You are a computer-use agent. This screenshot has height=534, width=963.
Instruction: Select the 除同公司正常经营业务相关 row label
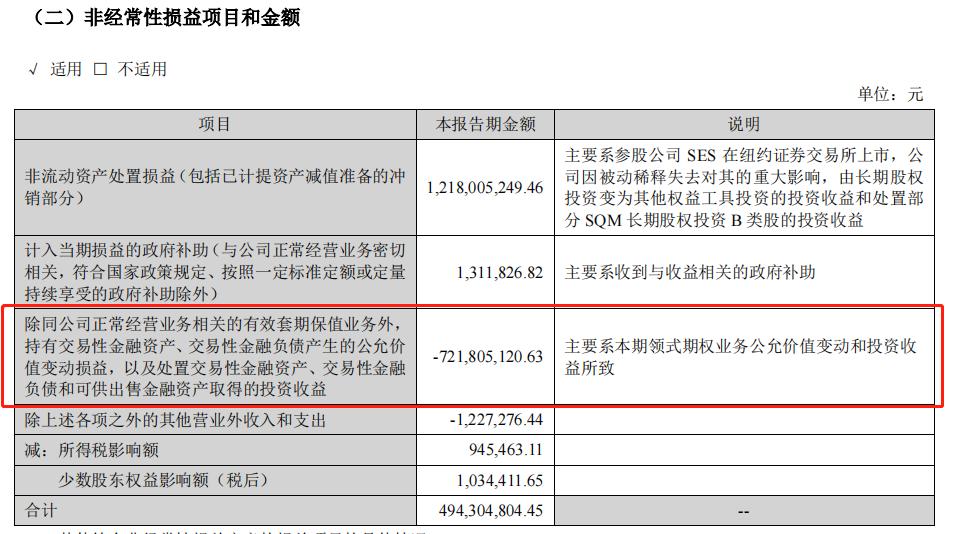click(215, 356)
